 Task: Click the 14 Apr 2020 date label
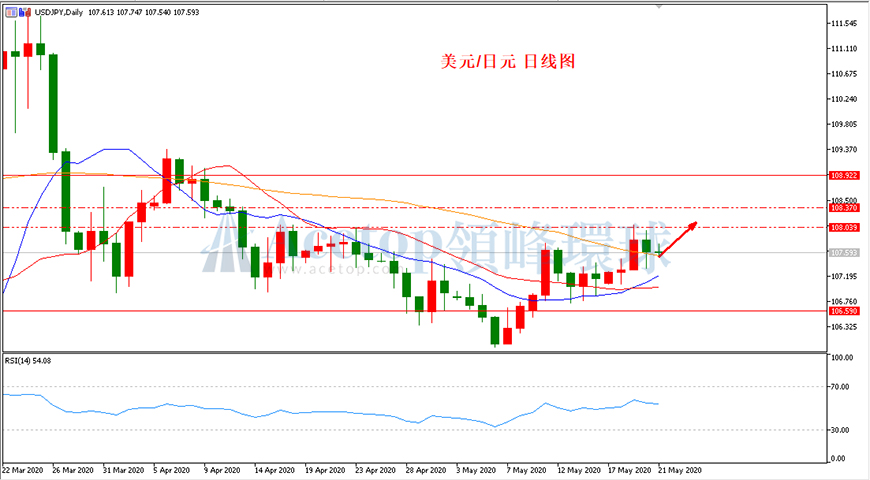click(x=275, y=471)
